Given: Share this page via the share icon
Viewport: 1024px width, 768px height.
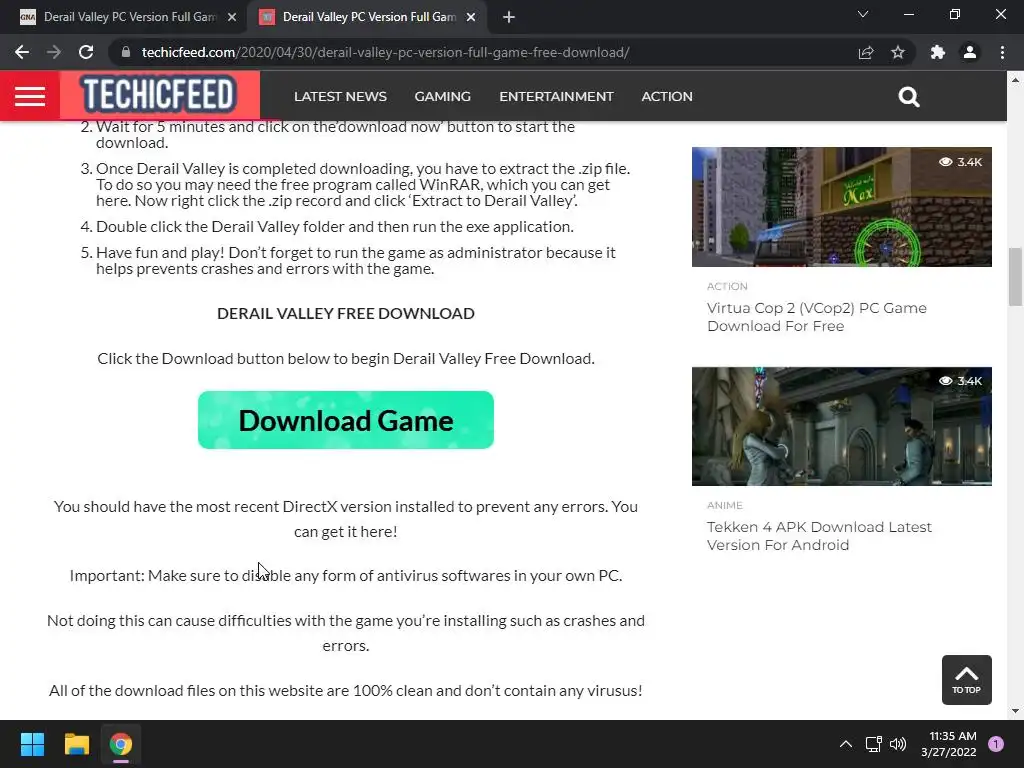Looking at the screenshot, I should [x=866, y=52].
